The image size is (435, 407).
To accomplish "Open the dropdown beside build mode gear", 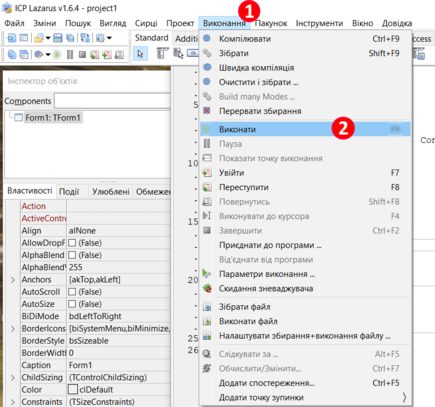I will pyautogui.click(x=48, y=54).
